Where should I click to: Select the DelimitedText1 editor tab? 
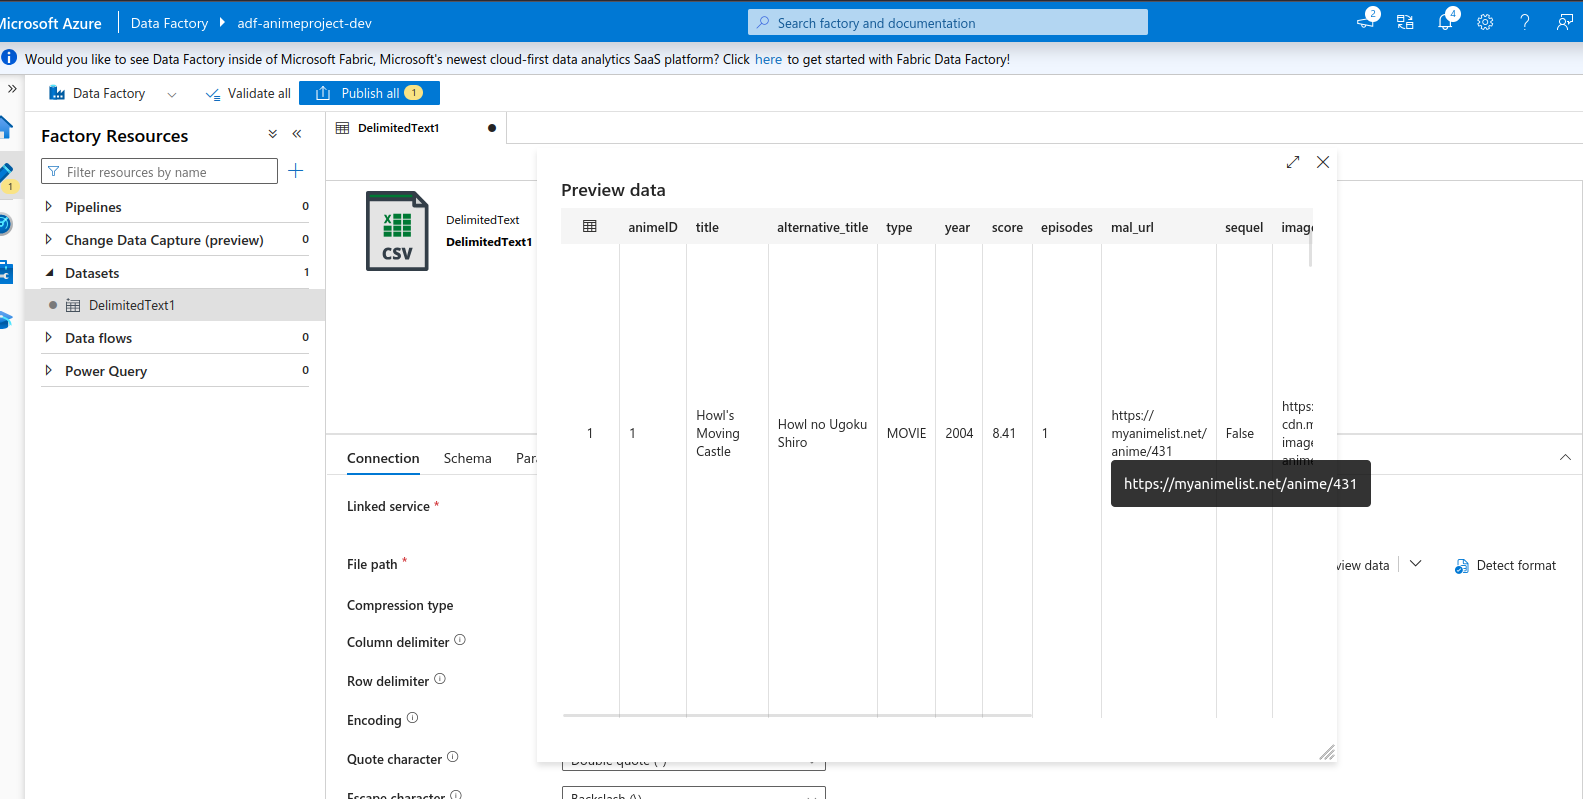click(x=416, y=128)
